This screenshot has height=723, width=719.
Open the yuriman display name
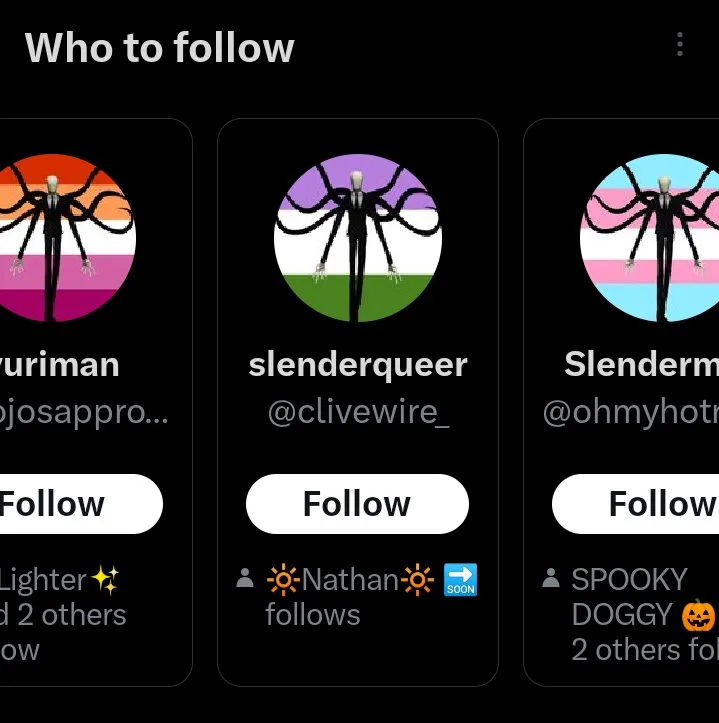pyautogui.click(x=60, y=365)
